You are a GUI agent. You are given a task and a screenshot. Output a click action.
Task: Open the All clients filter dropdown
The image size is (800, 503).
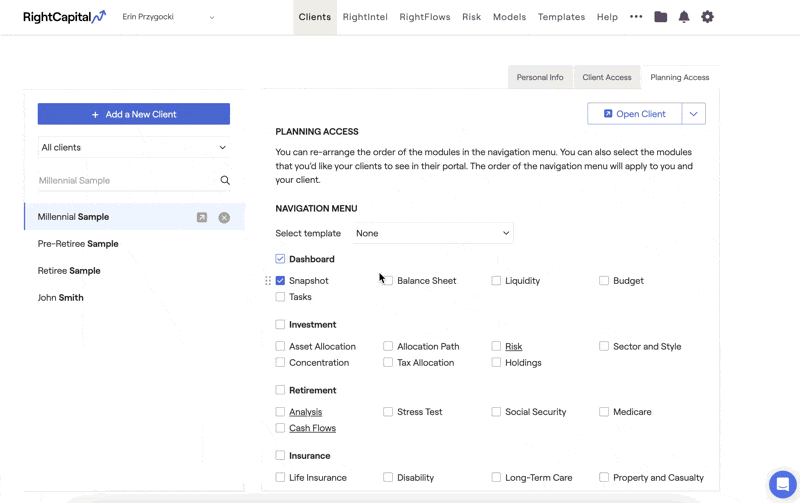click(x=134, y=147)
